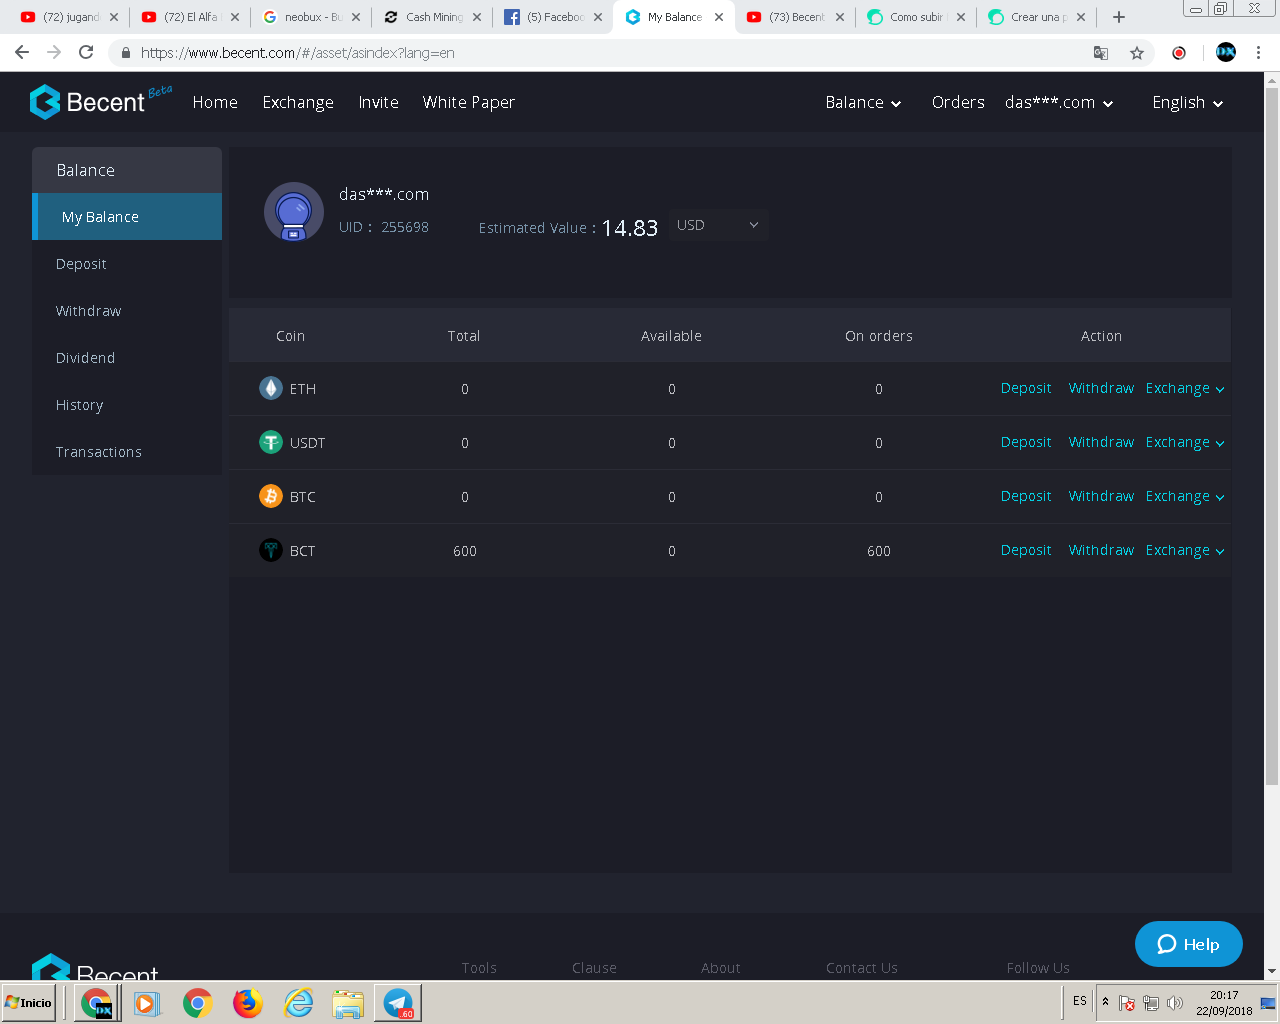Show hidden system tray icons

click(x=1105, y=1002)
